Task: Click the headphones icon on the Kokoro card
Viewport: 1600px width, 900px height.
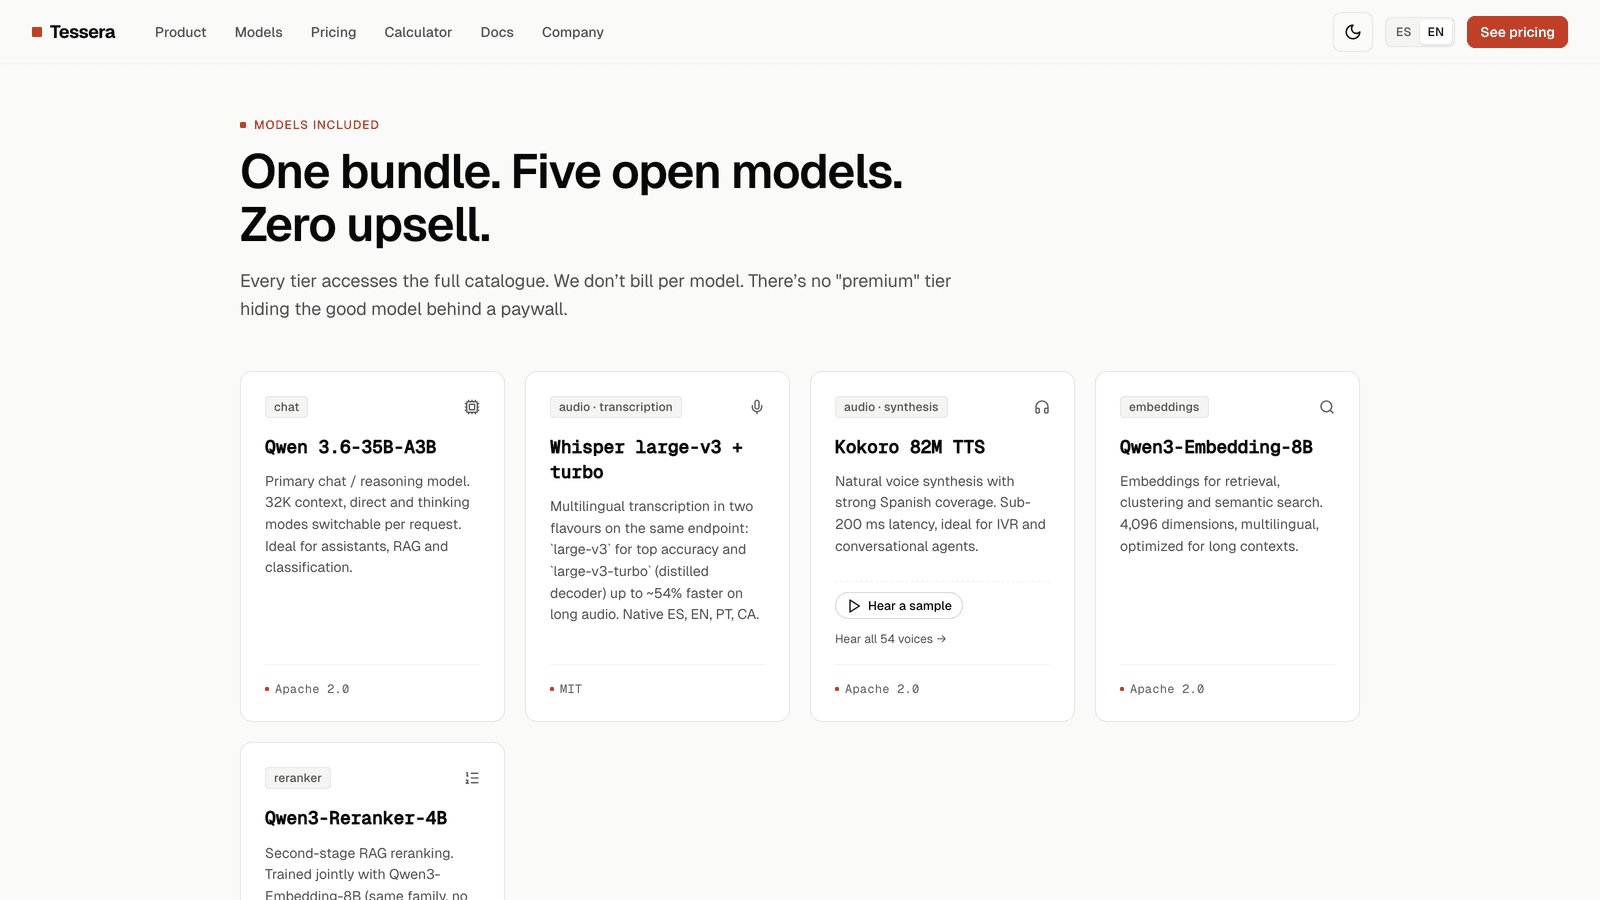Action: coord(1042,407)
